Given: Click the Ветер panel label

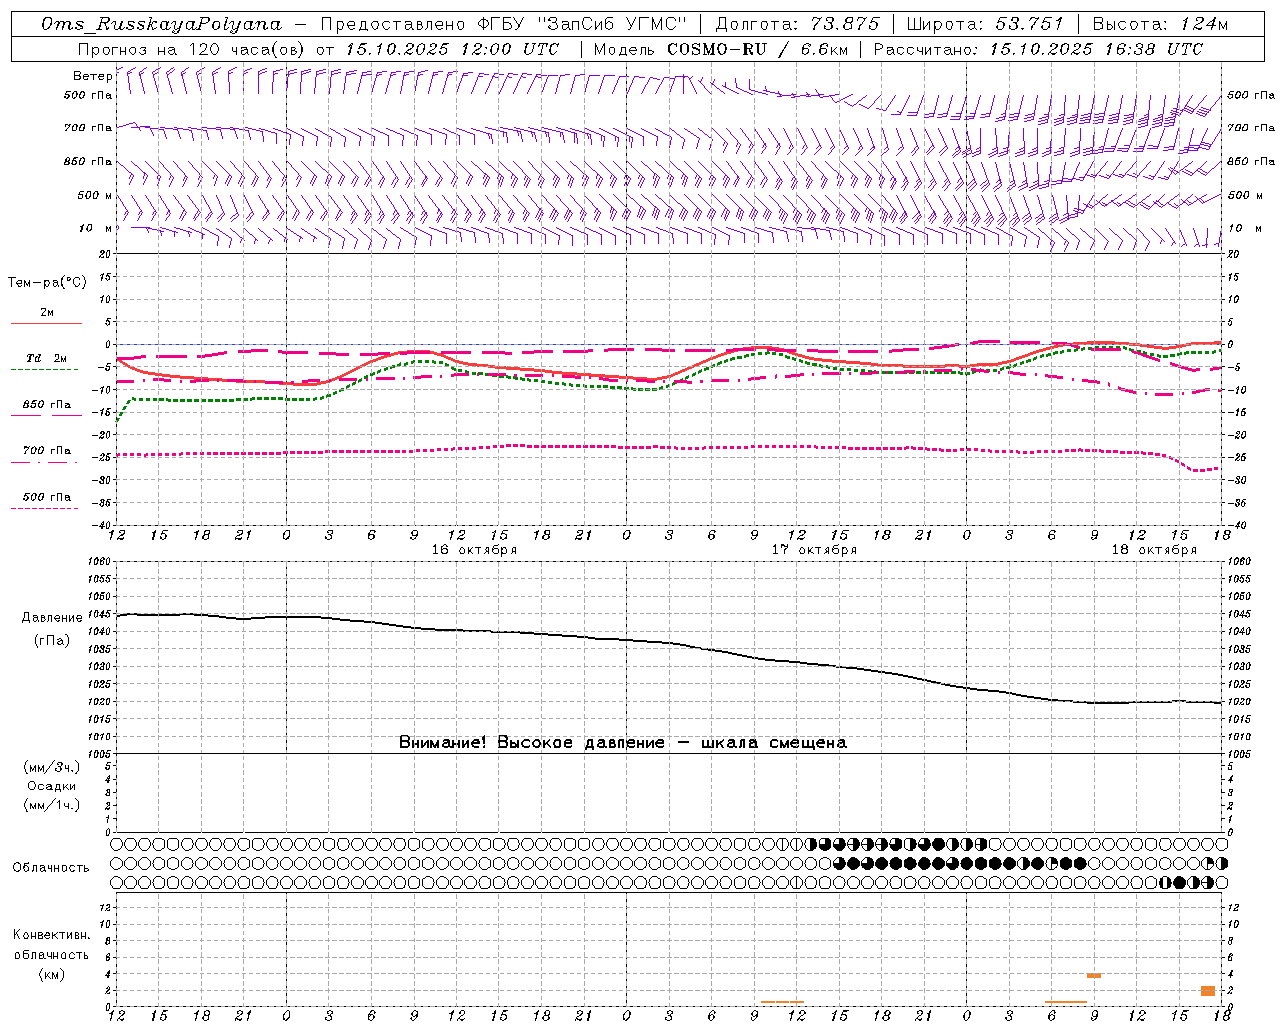Looking at the screenshot, I should click(x=92, y=76).
